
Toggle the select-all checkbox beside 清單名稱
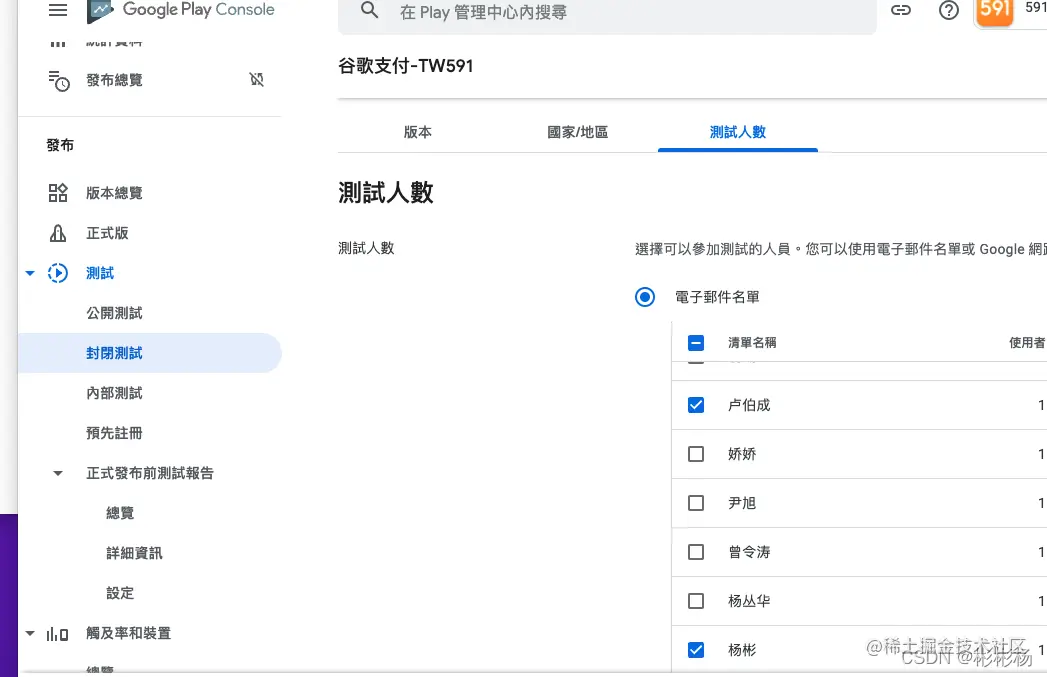(x=696, y=343)
